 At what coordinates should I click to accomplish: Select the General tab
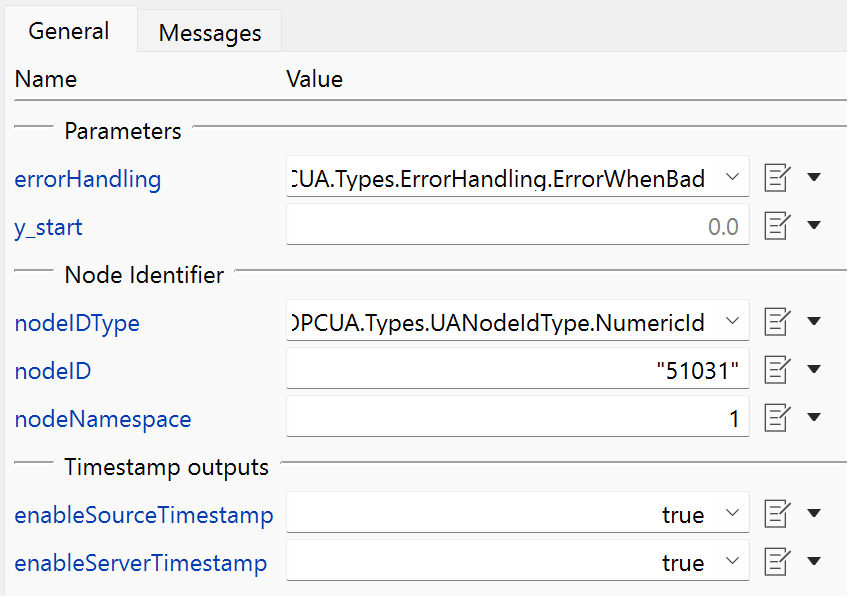tap(69, 31)
